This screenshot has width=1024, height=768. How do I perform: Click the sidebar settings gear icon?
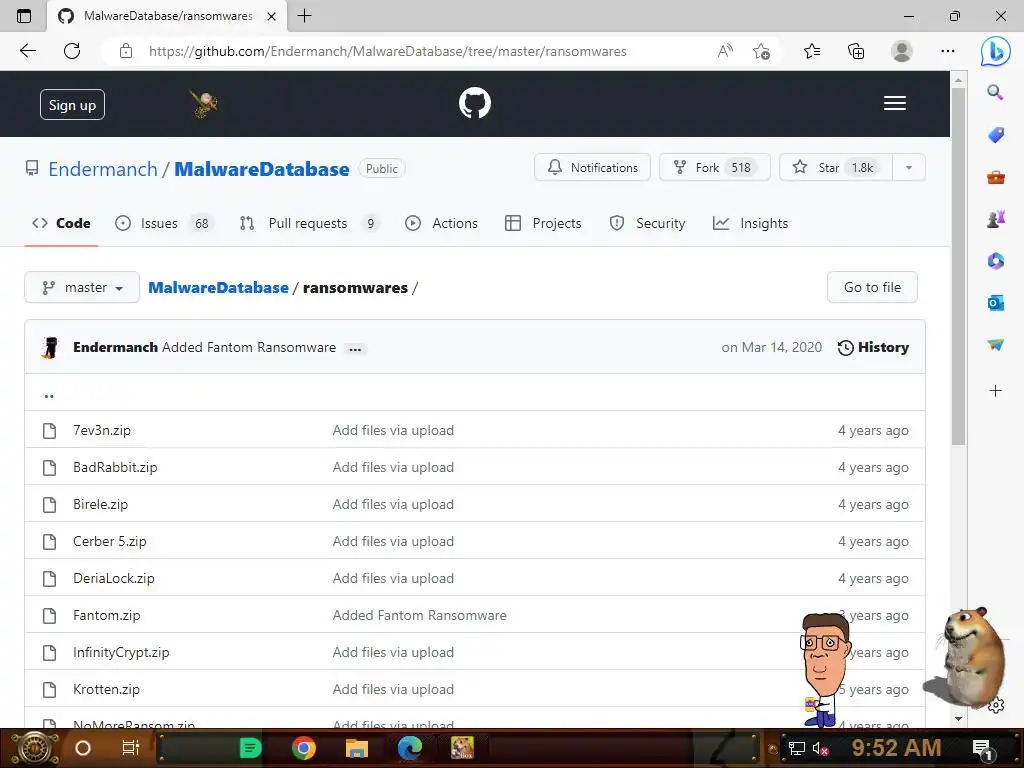[996, 705]
